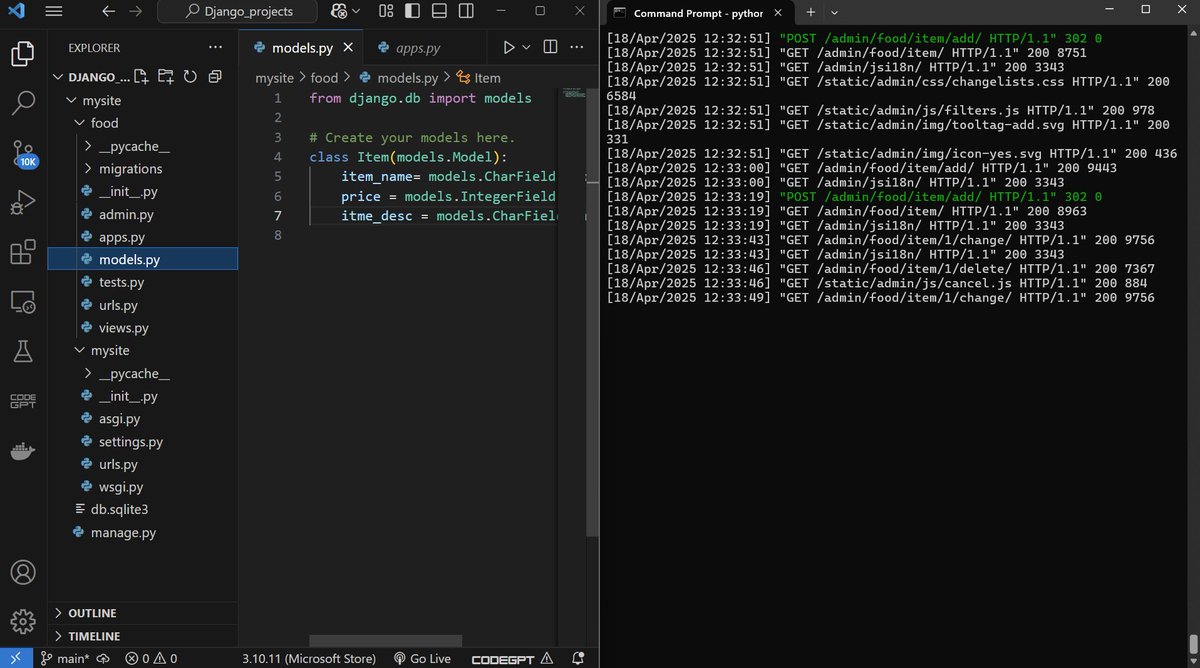Viewport: 1200px width, 668px height.
Task: Click the Django_projects command center search box
Action: (238, 11)
